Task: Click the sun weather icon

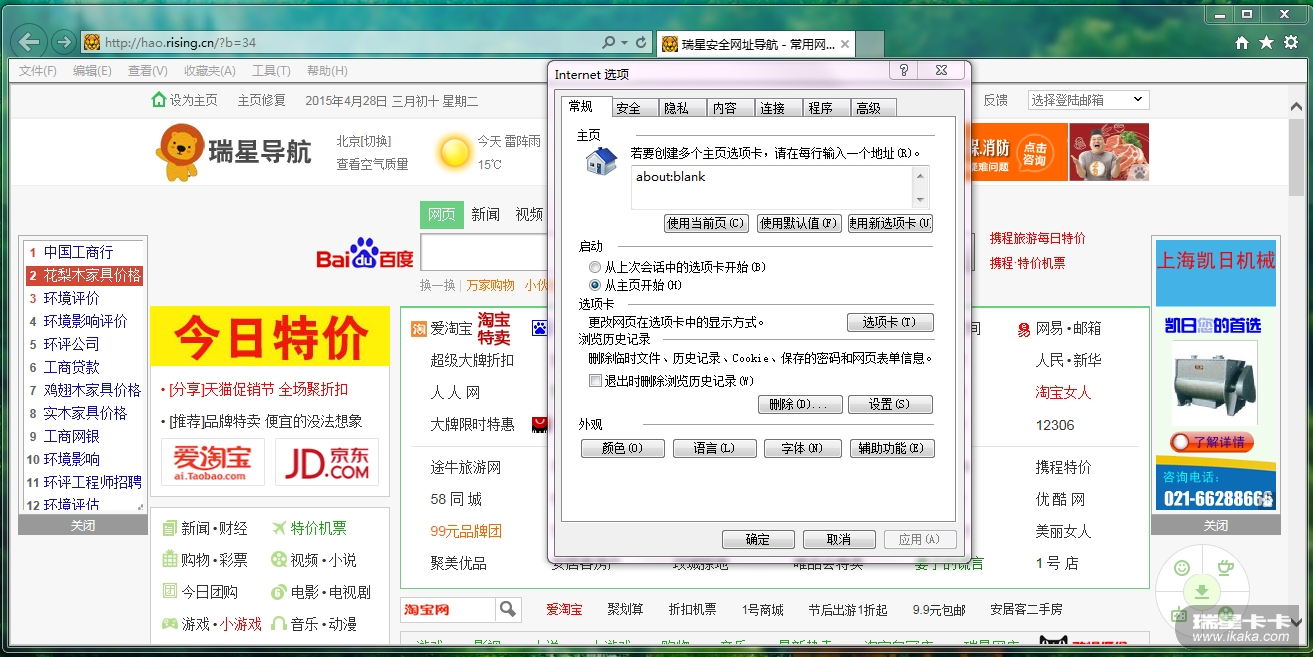Action: click(x=455, y=152)
